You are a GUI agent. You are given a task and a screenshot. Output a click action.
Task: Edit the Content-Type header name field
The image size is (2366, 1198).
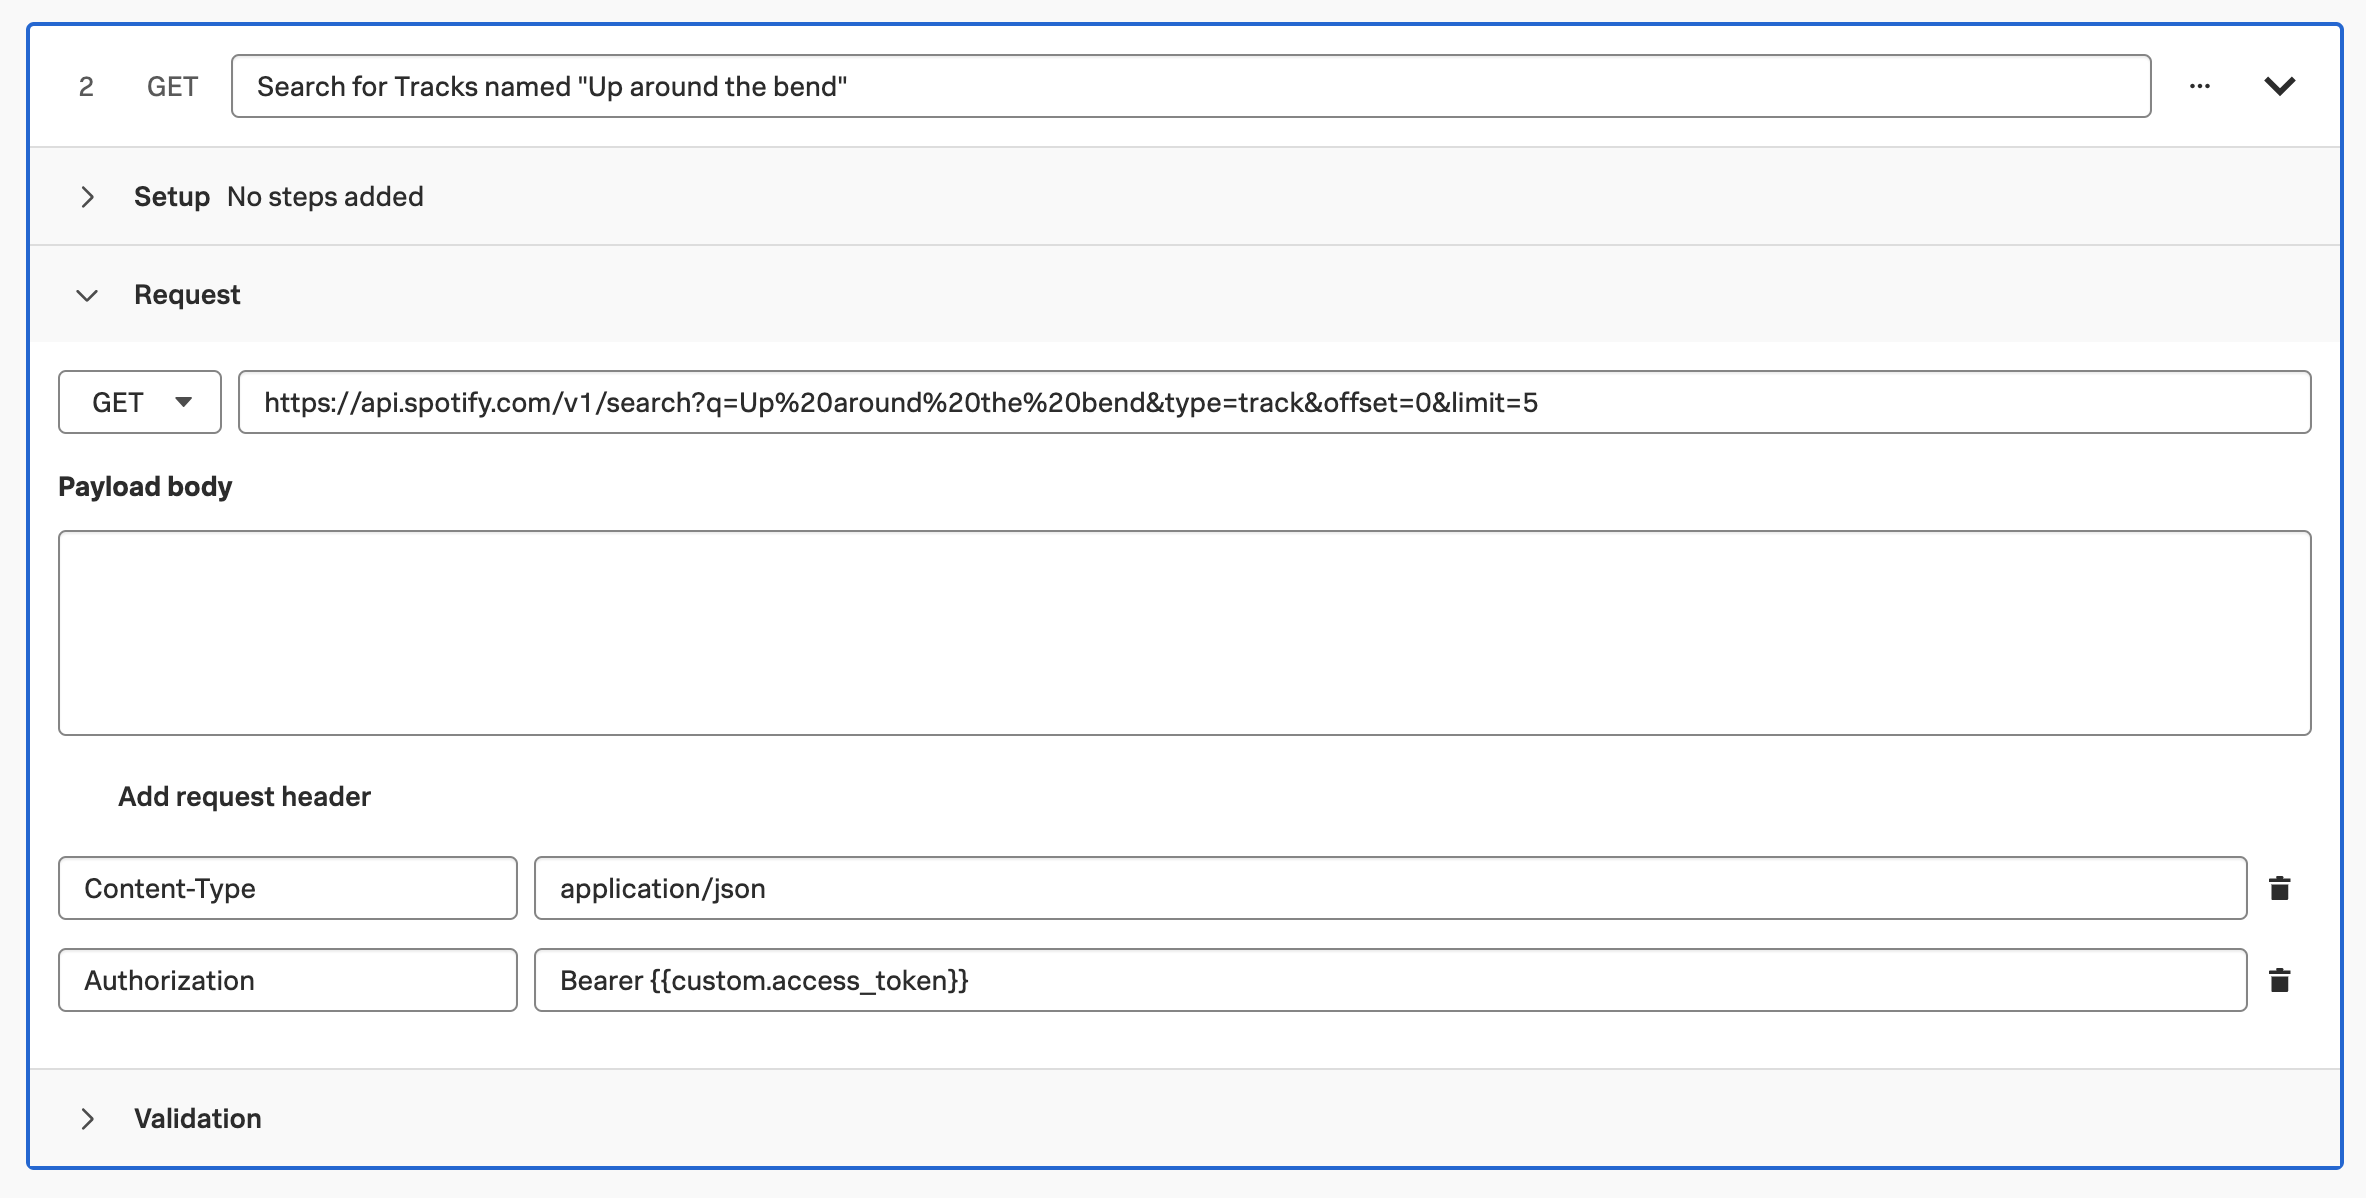pos(288,888)
